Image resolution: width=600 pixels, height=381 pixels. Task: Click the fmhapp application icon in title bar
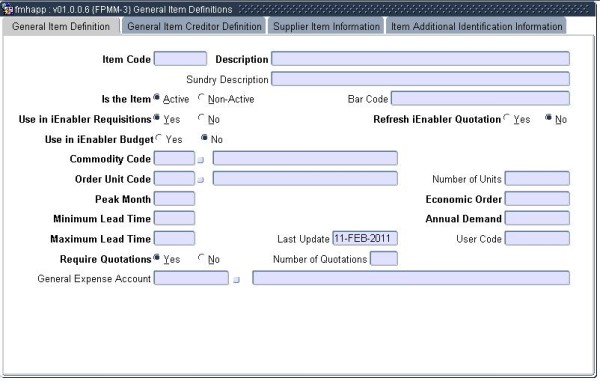point(7,9)
